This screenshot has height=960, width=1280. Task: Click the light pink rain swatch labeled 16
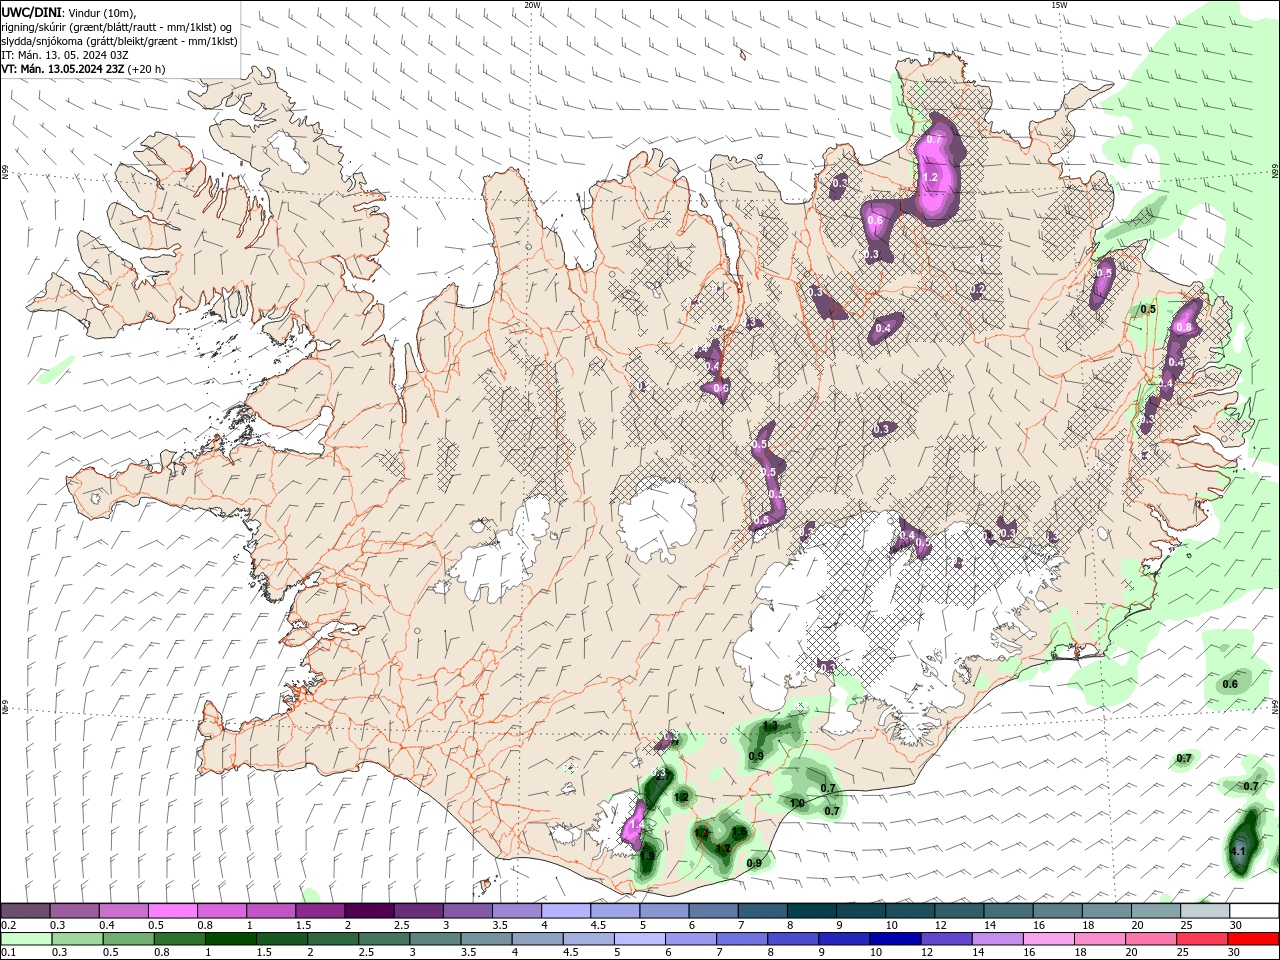click(1049, 939)
